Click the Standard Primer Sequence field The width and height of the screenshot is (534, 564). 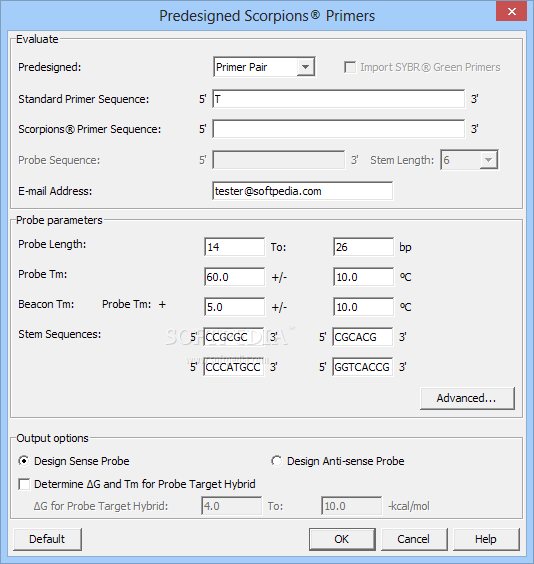point(338,99)
